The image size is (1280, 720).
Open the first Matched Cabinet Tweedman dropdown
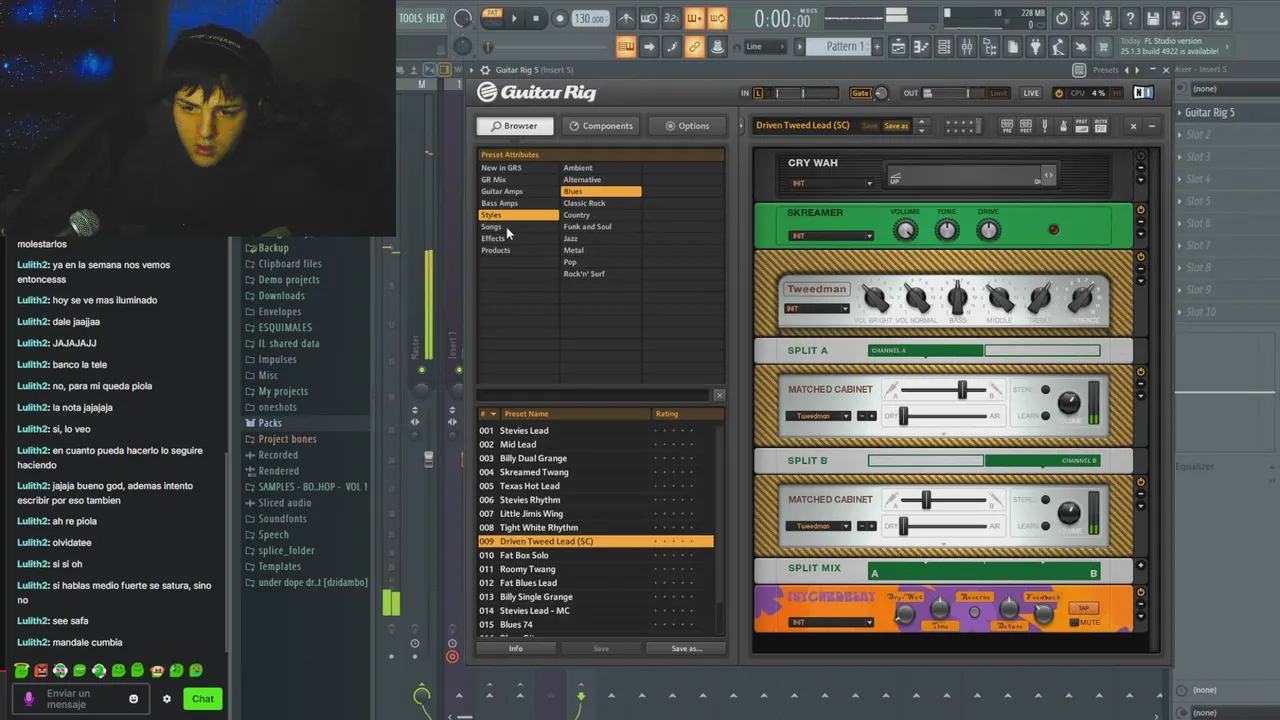click(818, 416)
